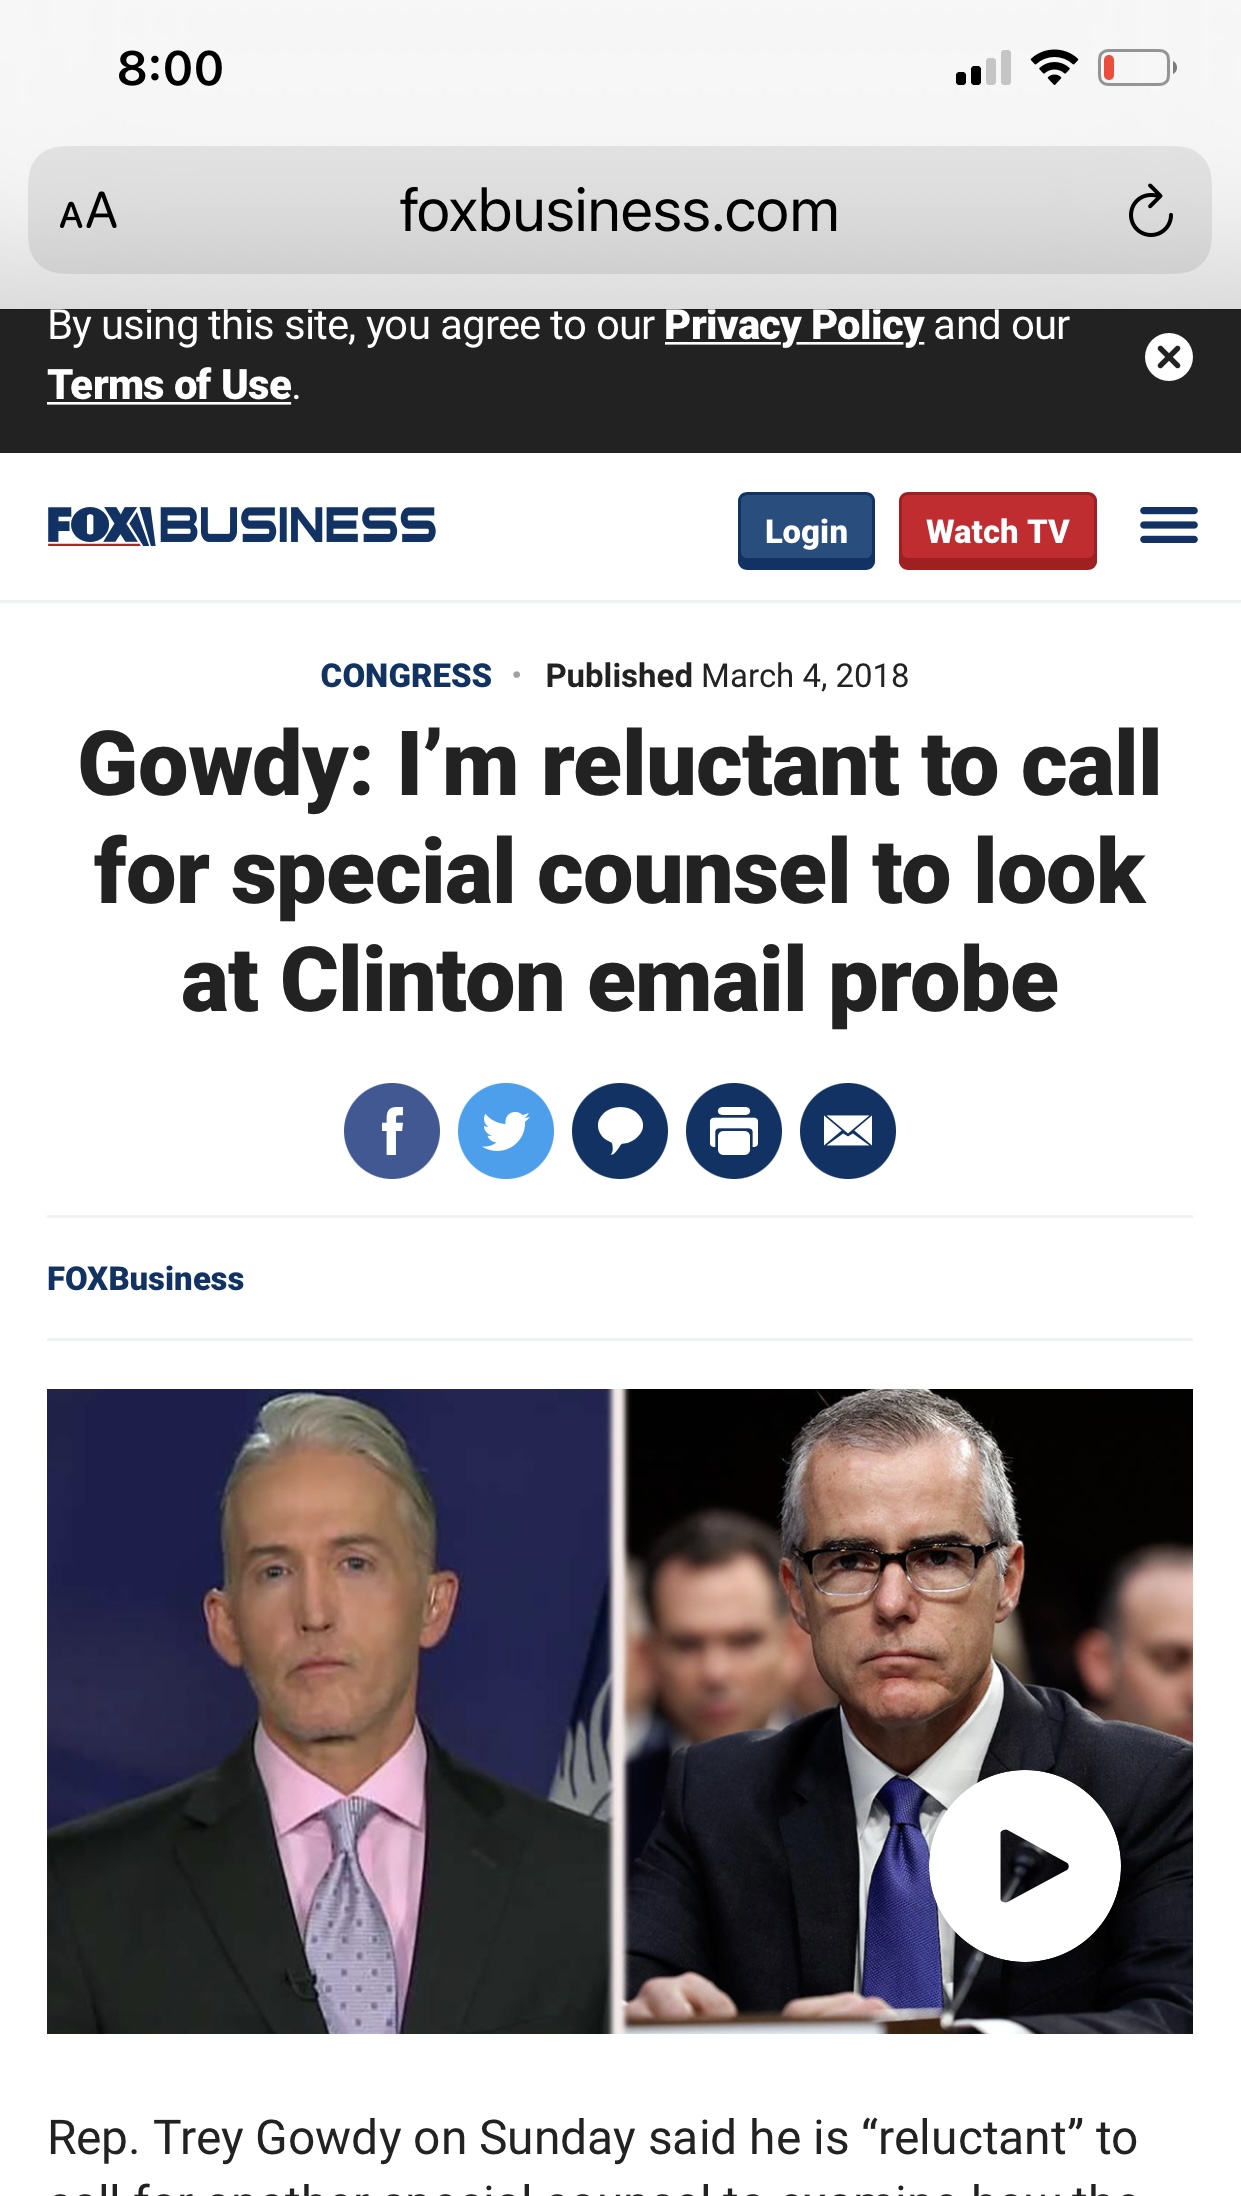Play the Gowdy video
1241x2196 pixels.
(x=1024, y=1865)
